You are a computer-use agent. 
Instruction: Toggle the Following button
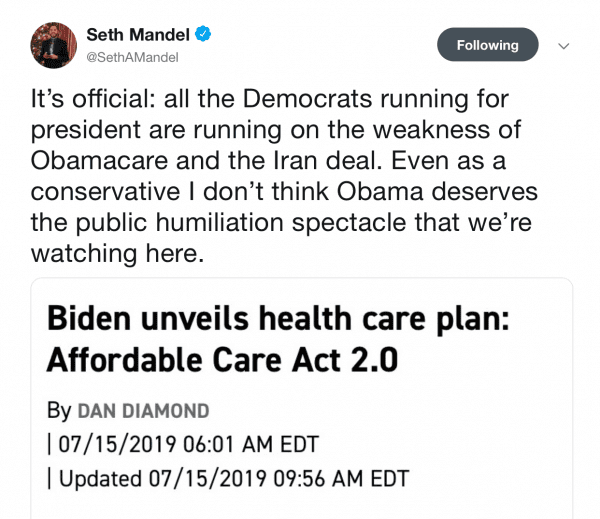[487, 45]
